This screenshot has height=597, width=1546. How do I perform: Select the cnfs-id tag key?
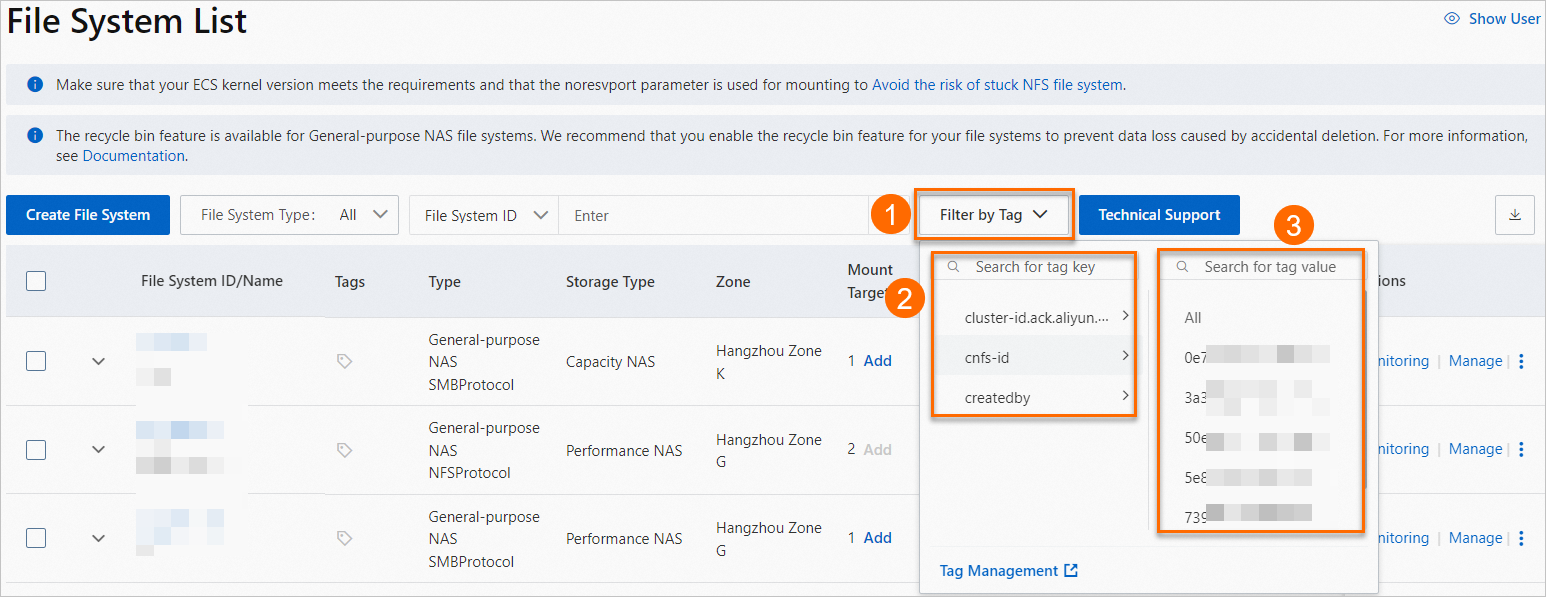point(1033,357)
